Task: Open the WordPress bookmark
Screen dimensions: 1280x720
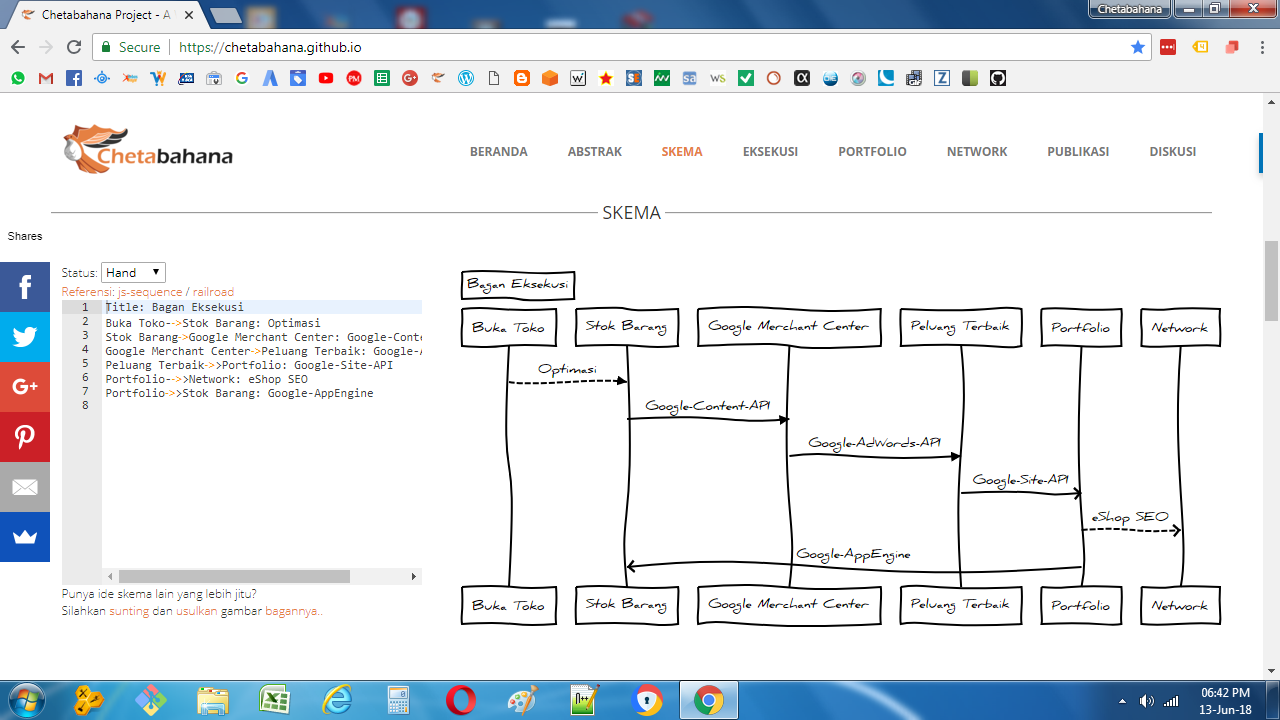Action: pyautogui.click(x=466, y=78)
